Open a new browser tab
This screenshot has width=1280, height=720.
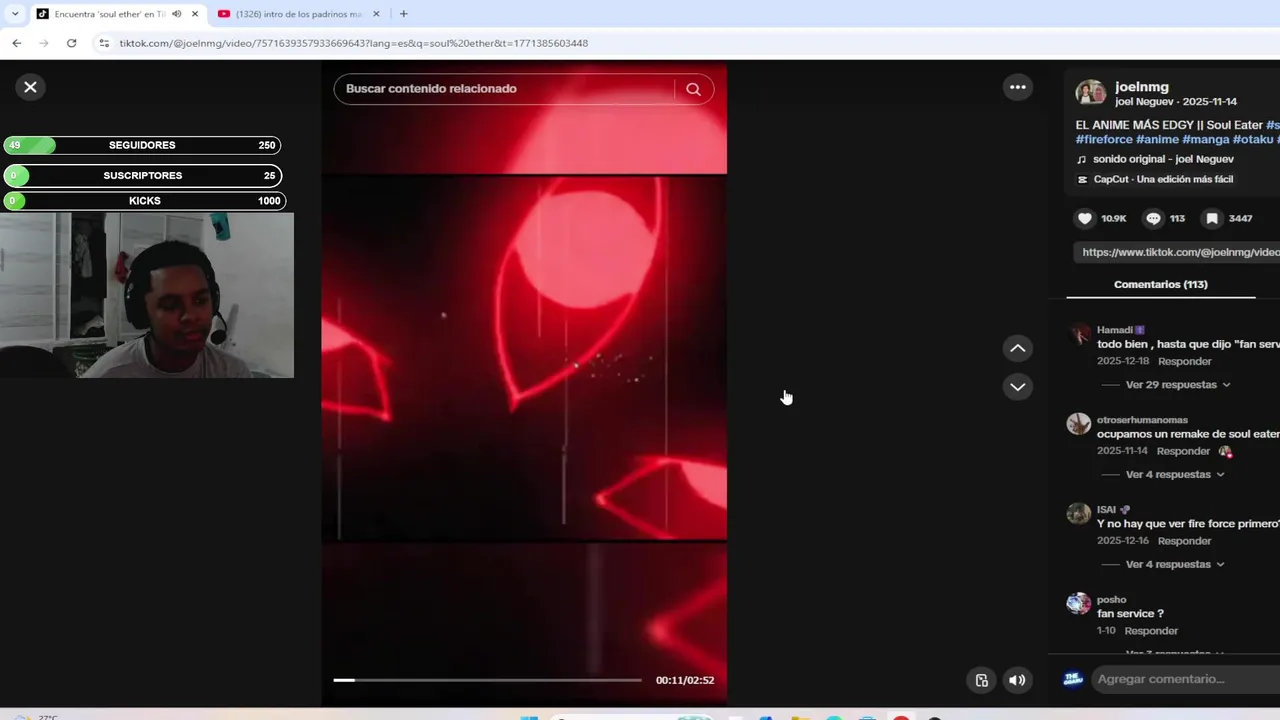pos(403,14)
